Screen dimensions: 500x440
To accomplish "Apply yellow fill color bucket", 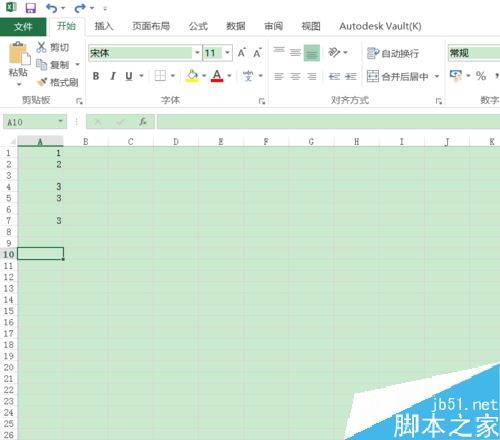I will 192,76.
